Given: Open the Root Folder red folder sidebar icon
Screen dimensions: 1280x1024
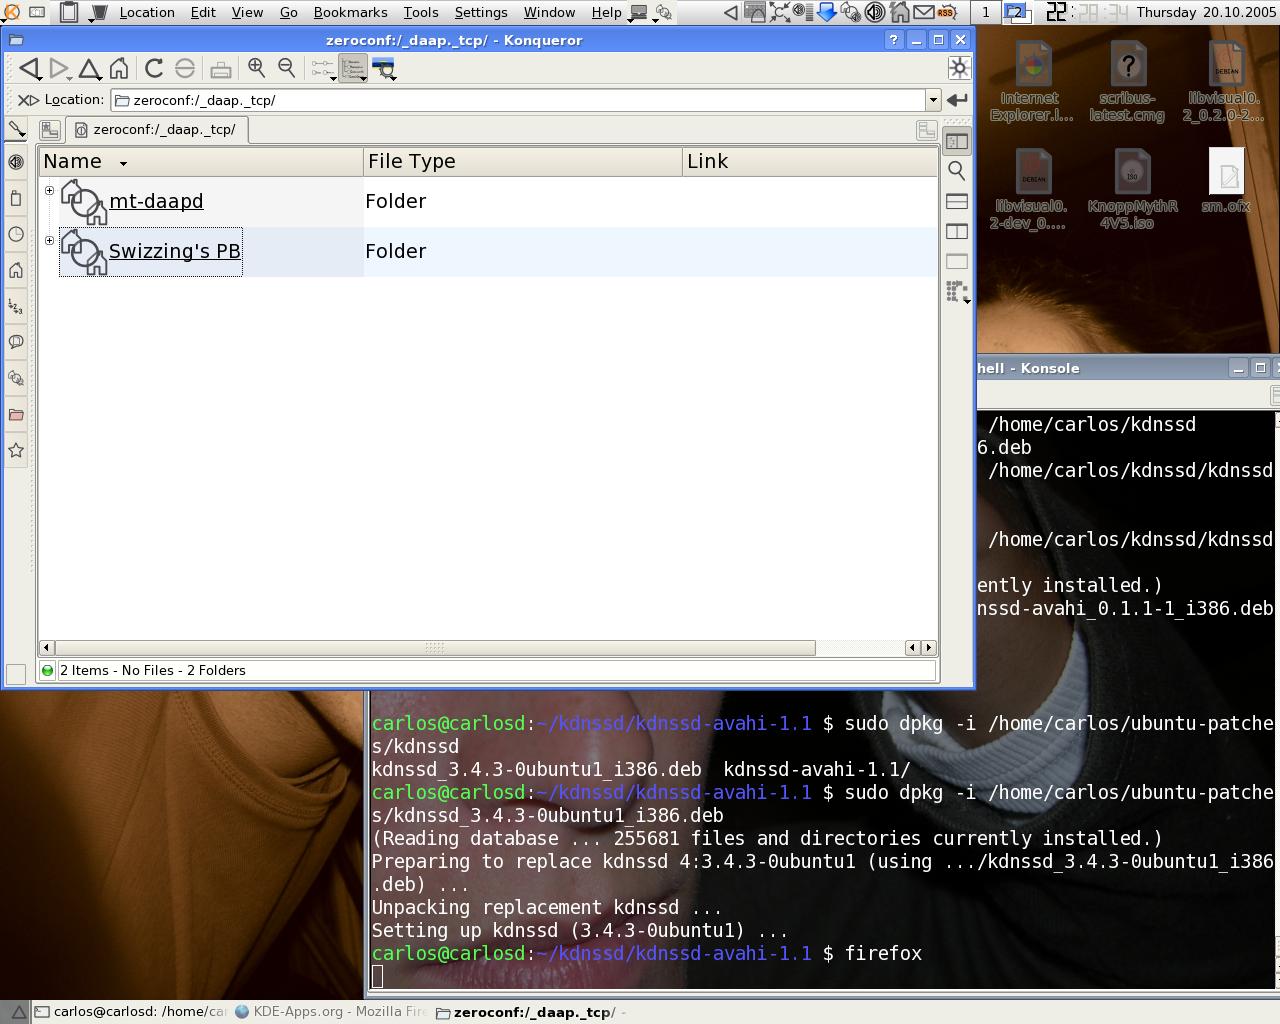Looking at the screenshot, I should pyautogui.click(x=16, y=414).
